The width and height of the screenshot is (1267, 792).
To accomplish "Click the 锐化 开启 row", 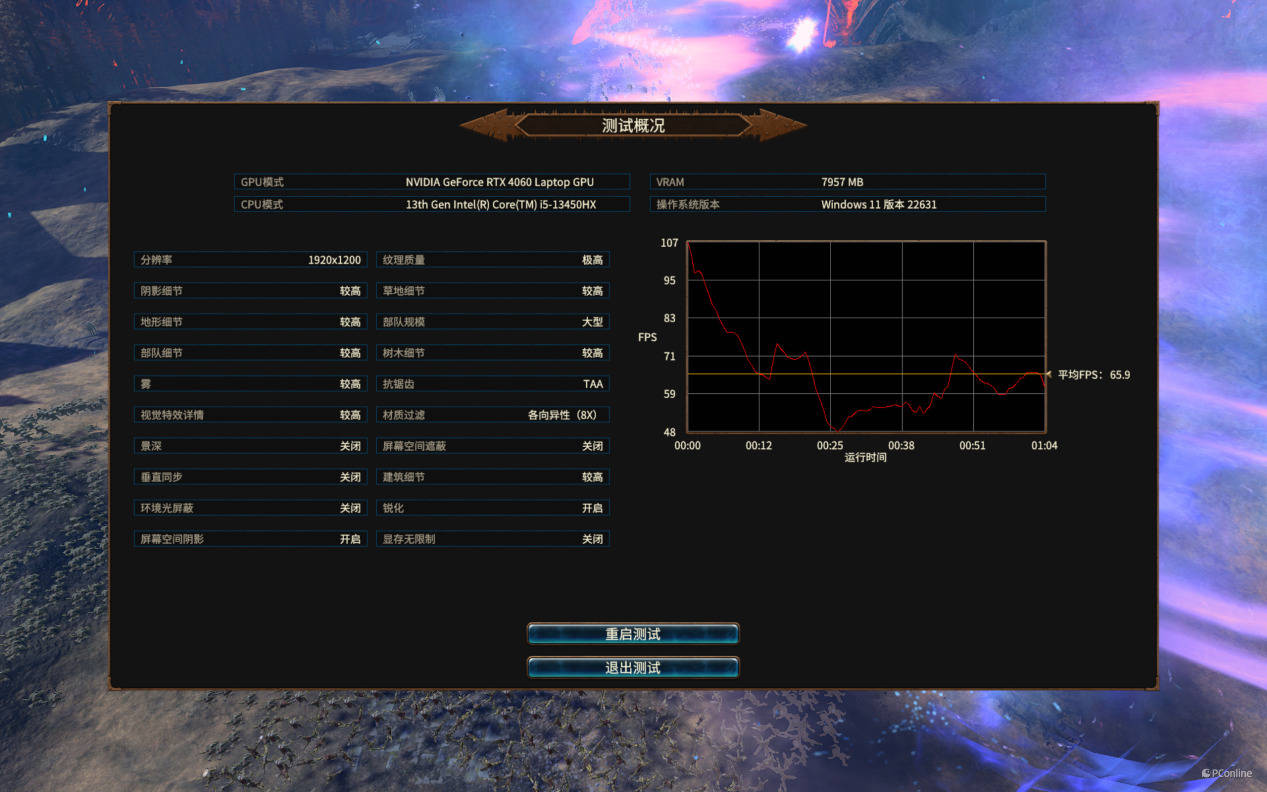I will point(493,508).
